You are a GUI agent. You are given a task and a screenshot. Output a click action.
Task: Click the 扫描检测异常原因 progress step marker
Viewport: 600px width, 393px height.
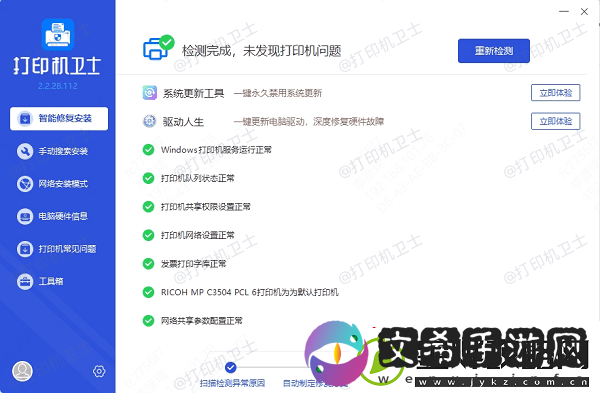(x=230, y=367)
